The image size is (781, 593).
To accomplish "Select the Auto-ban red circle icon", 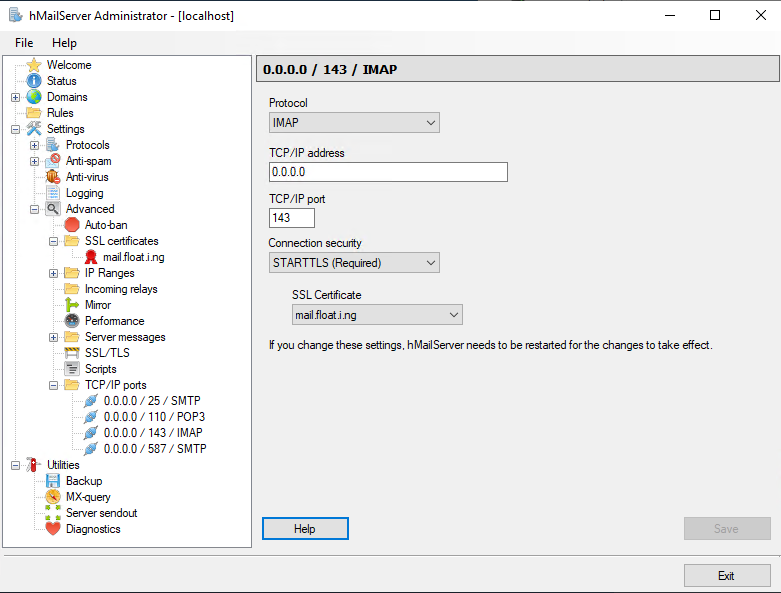I will (72, 225).
